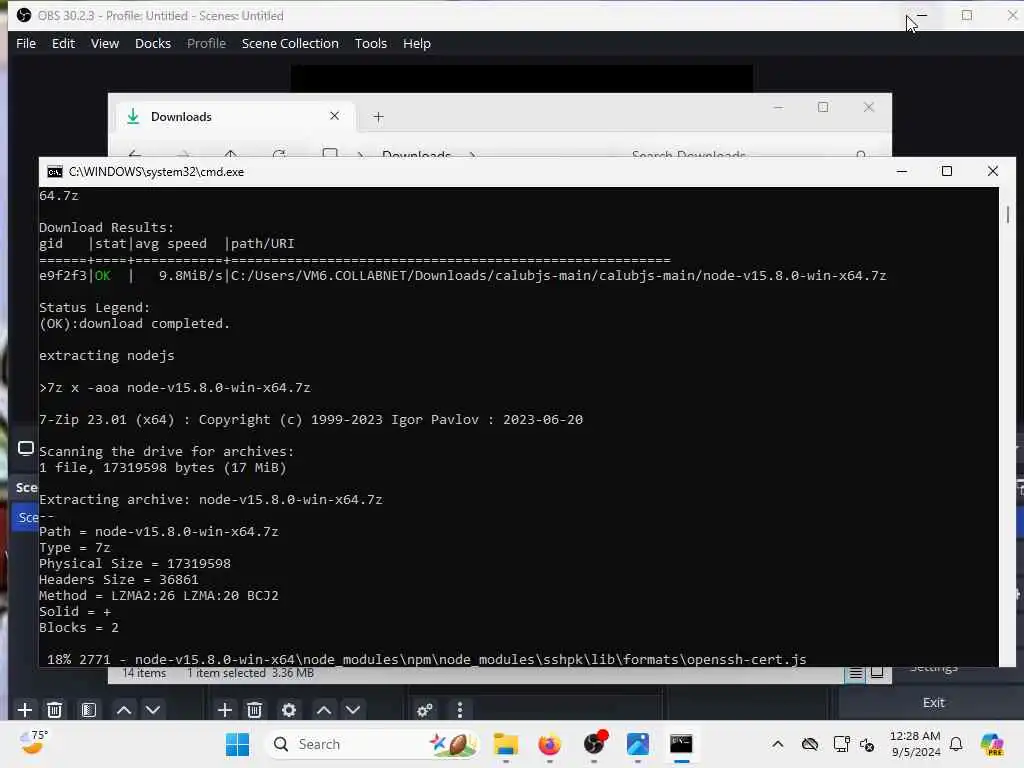Viewport: 1024px width, 768px height.
Task: Expand hidden system tray icons chevron
Action: pos(777,744)
